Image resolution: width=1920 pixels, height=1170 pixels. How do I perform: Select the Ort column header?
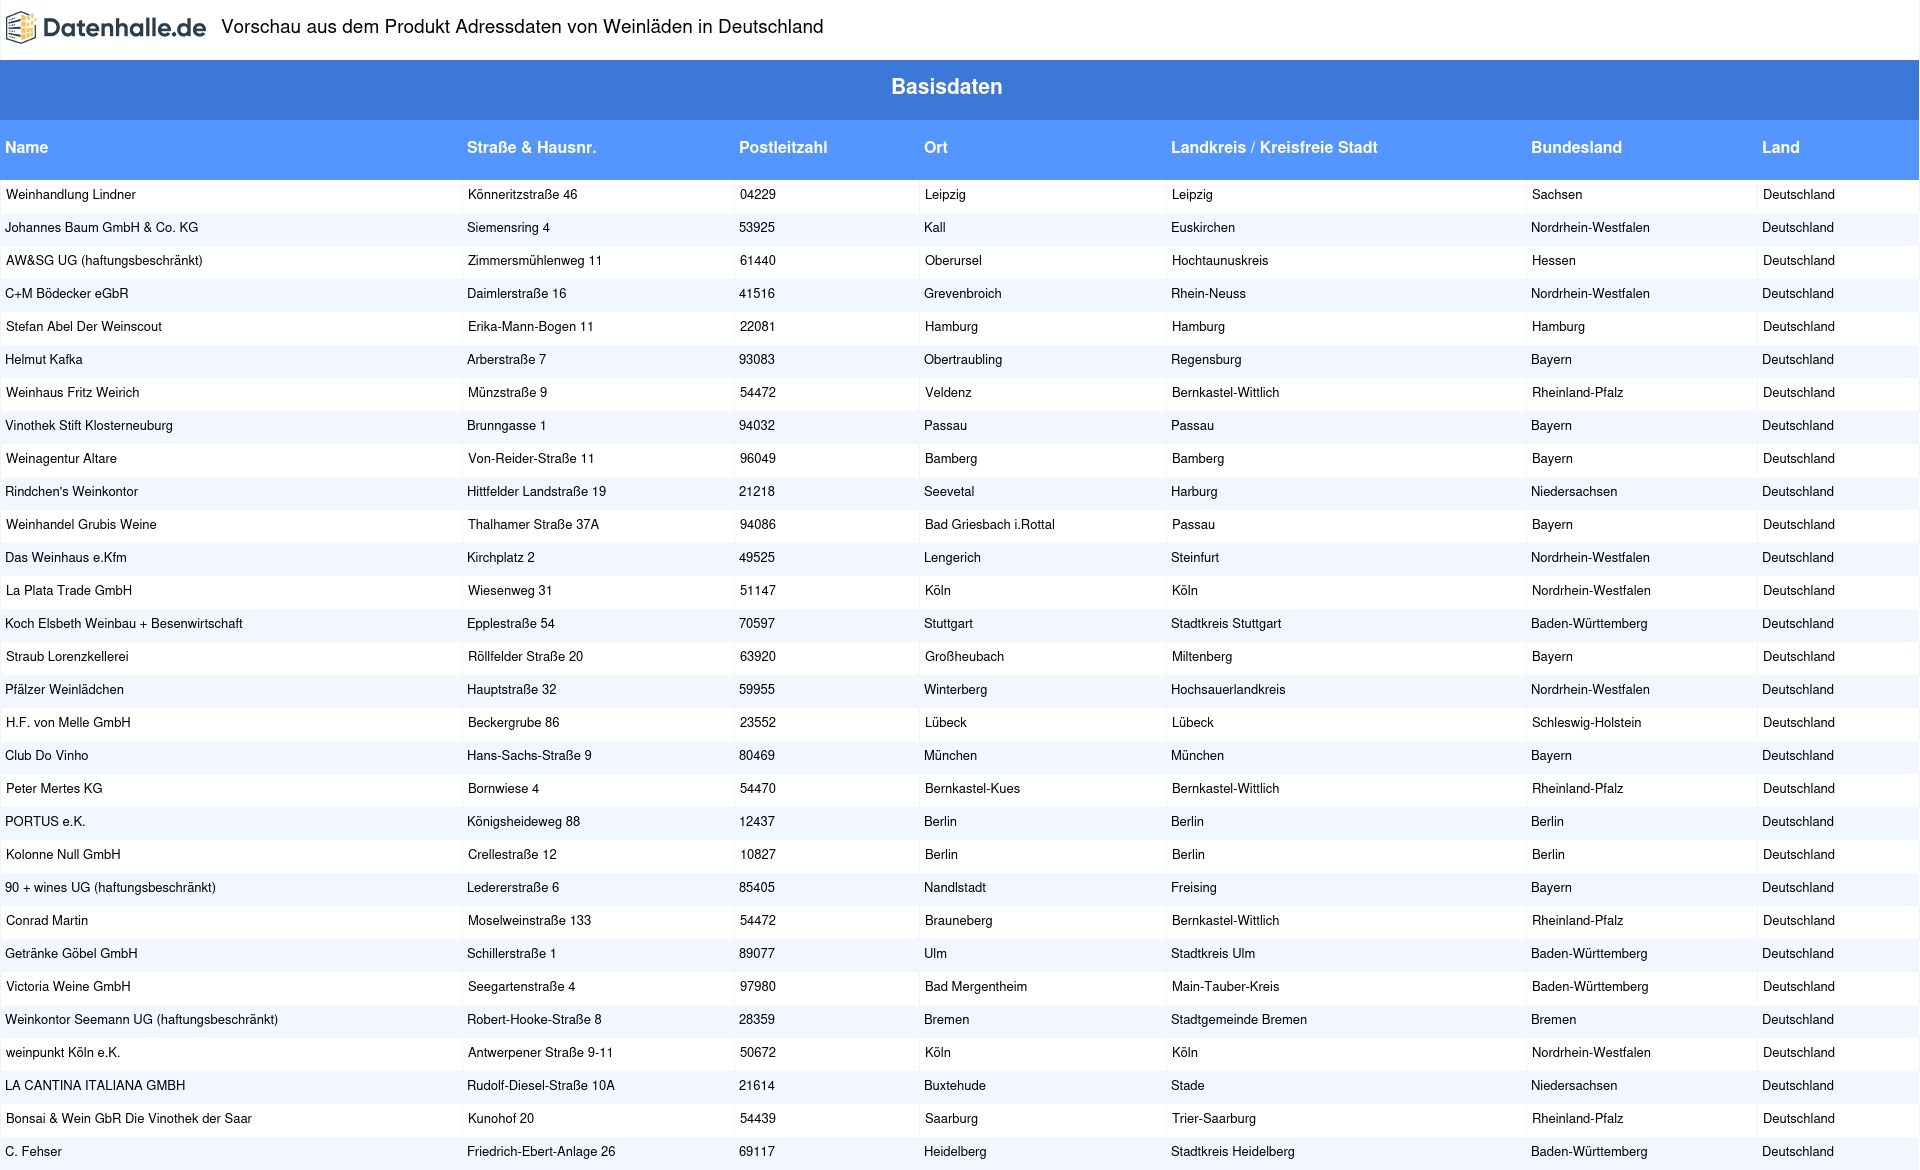[x=936, y=147]
